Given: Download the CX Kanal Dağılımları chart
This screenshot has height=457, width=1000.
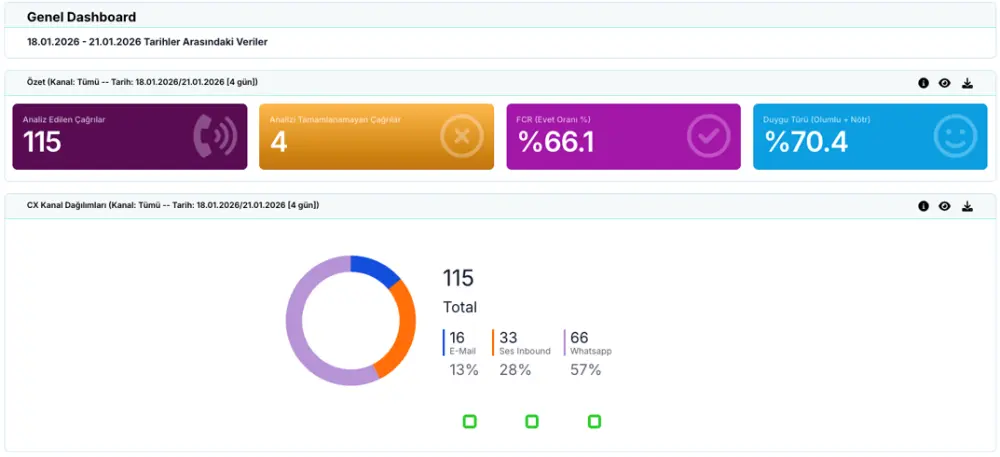Looking at the screenshot, I should [967, 206].
